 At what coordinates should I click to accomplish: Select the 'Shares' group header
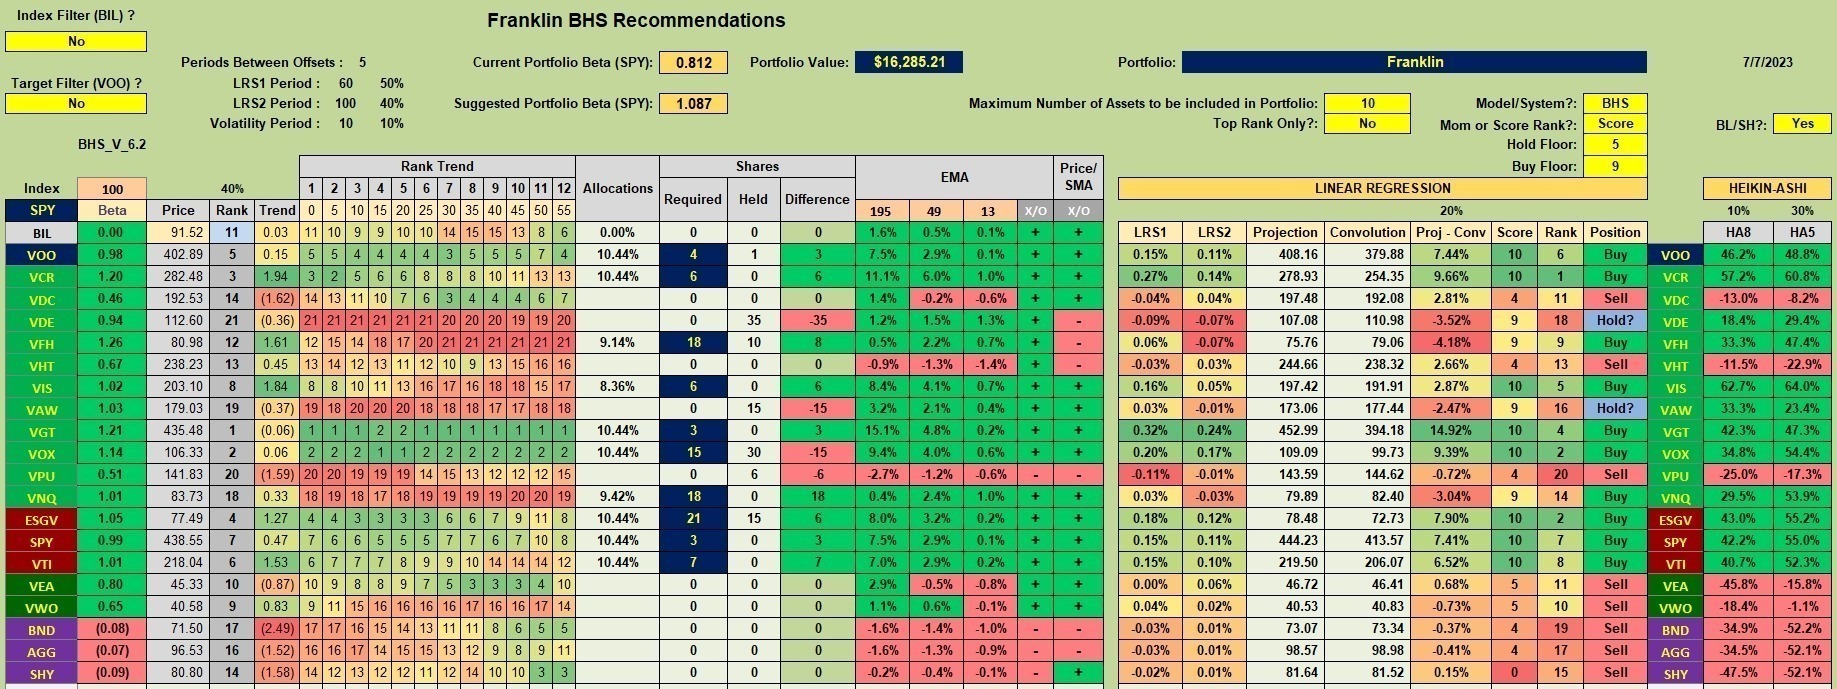click(x=757, y=166)
